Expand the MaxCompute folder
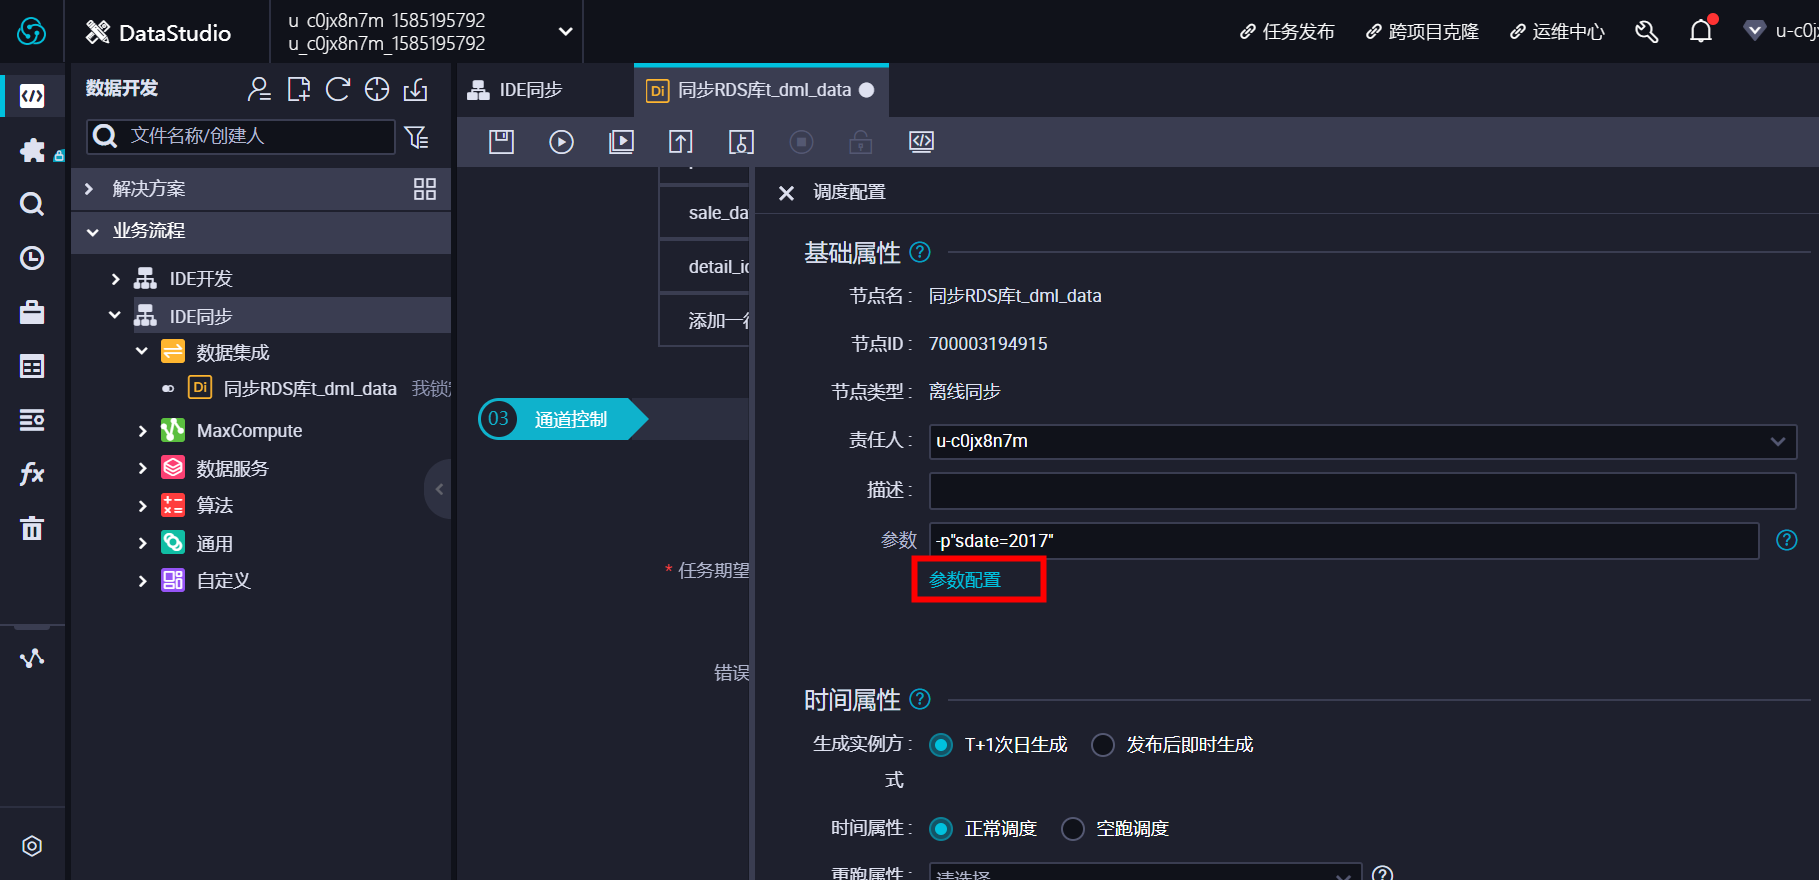Viewport: 1819px width, 880px height. point(142,431)
